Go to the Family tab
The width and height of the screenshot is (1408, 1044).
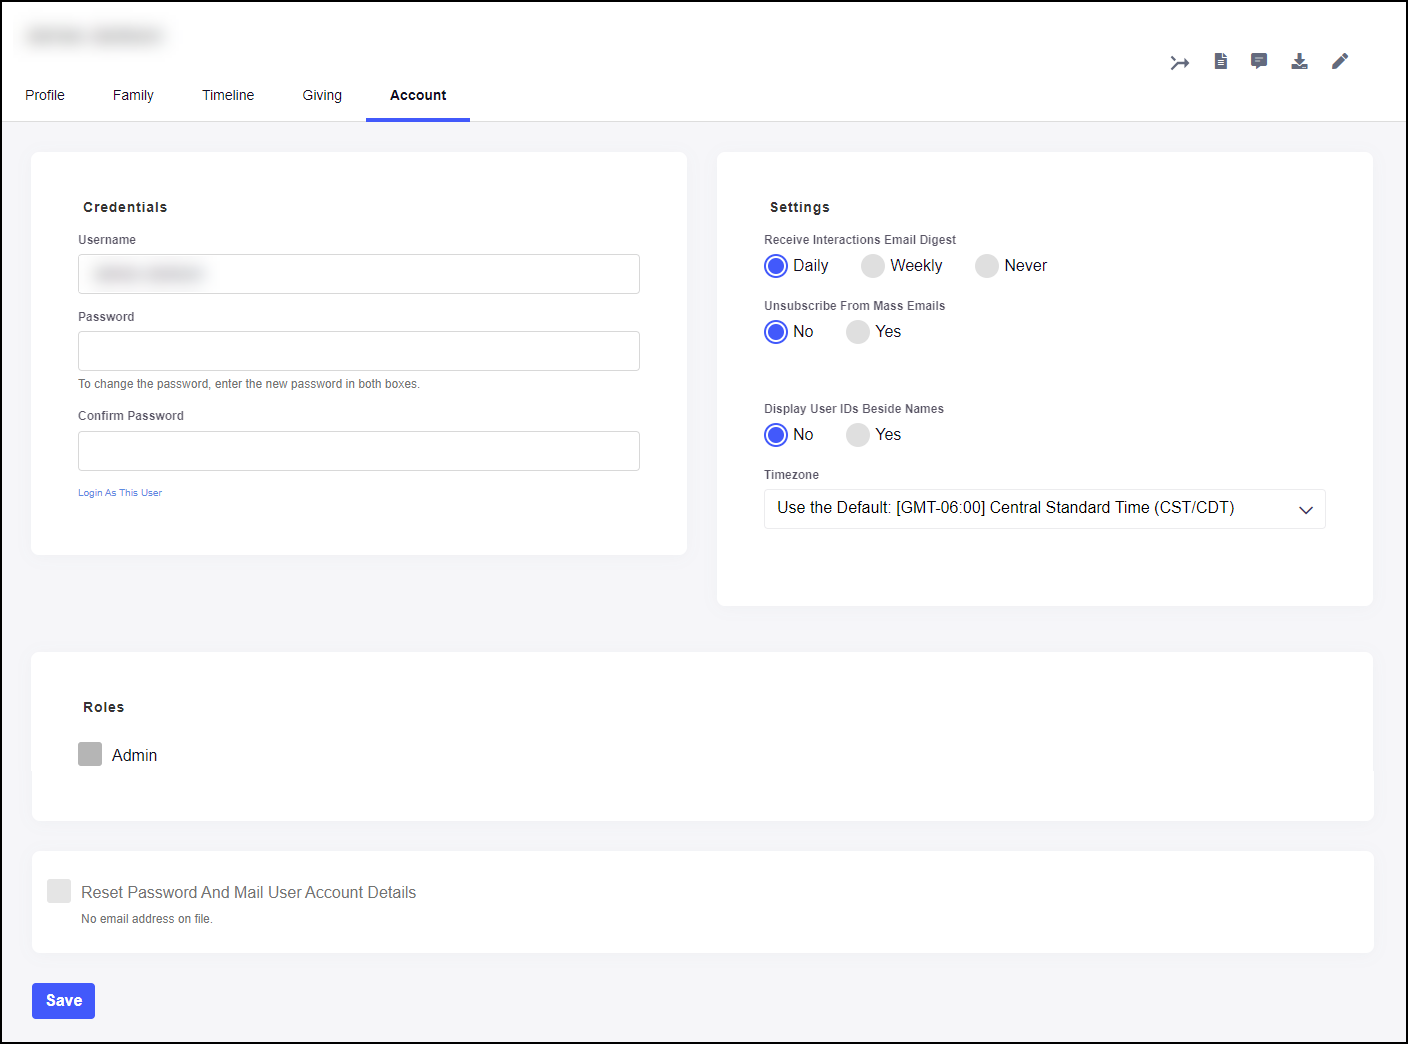[x=133, y=96]
